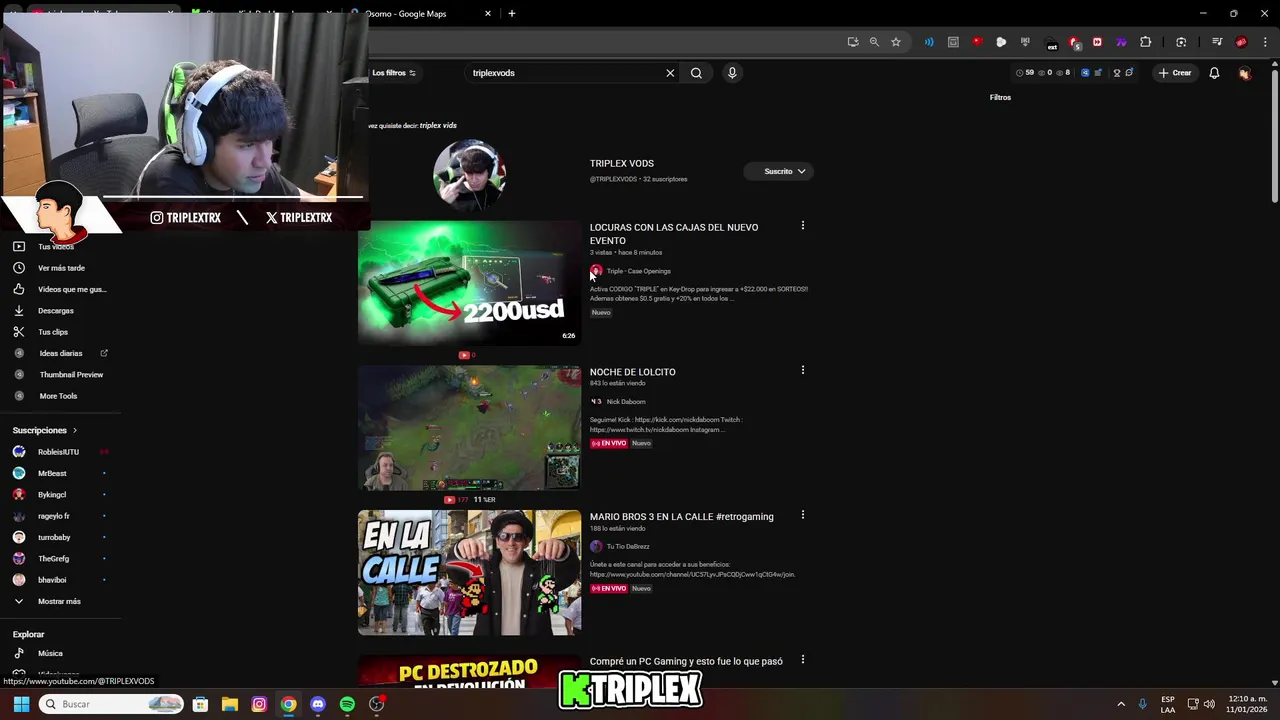Screen dimensions: 1280x720
Task: Open Windows Start menu
Action: 21,704
